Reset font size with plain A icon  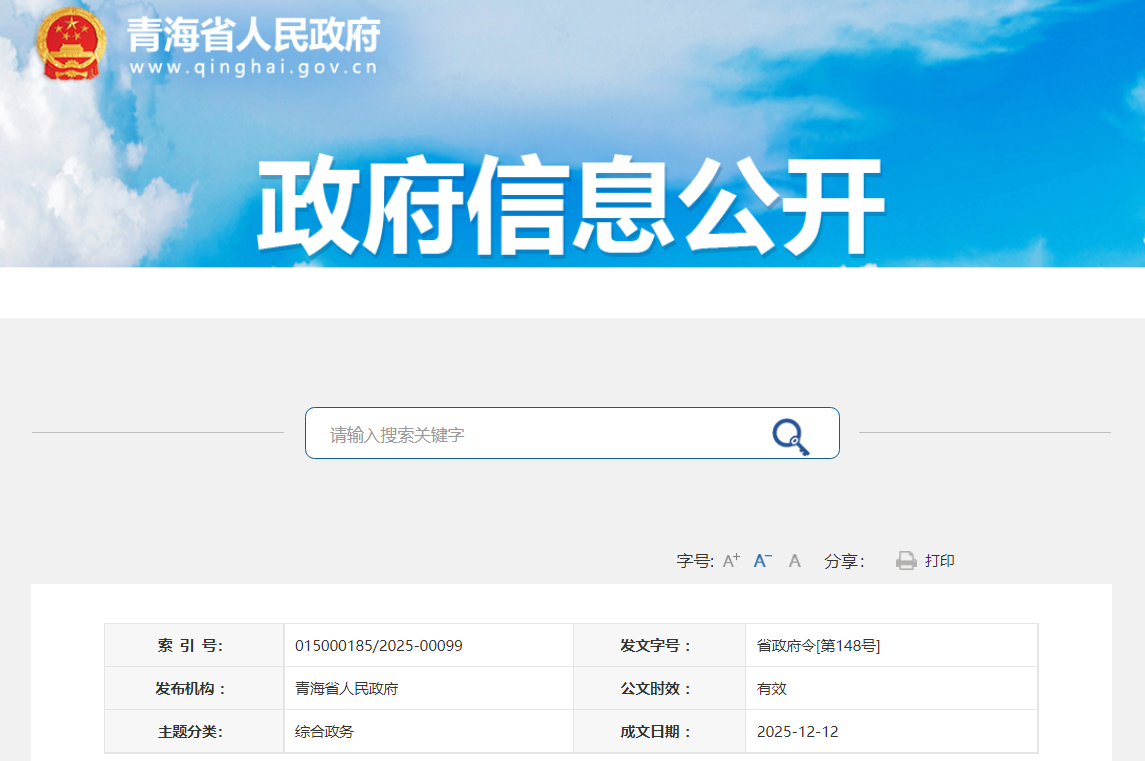pos(795,561)
